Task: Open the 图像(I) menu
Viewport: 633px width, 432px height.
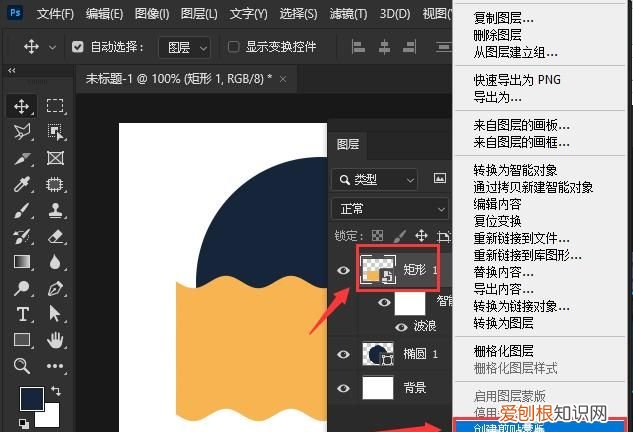Action: (x=152, y=14)
